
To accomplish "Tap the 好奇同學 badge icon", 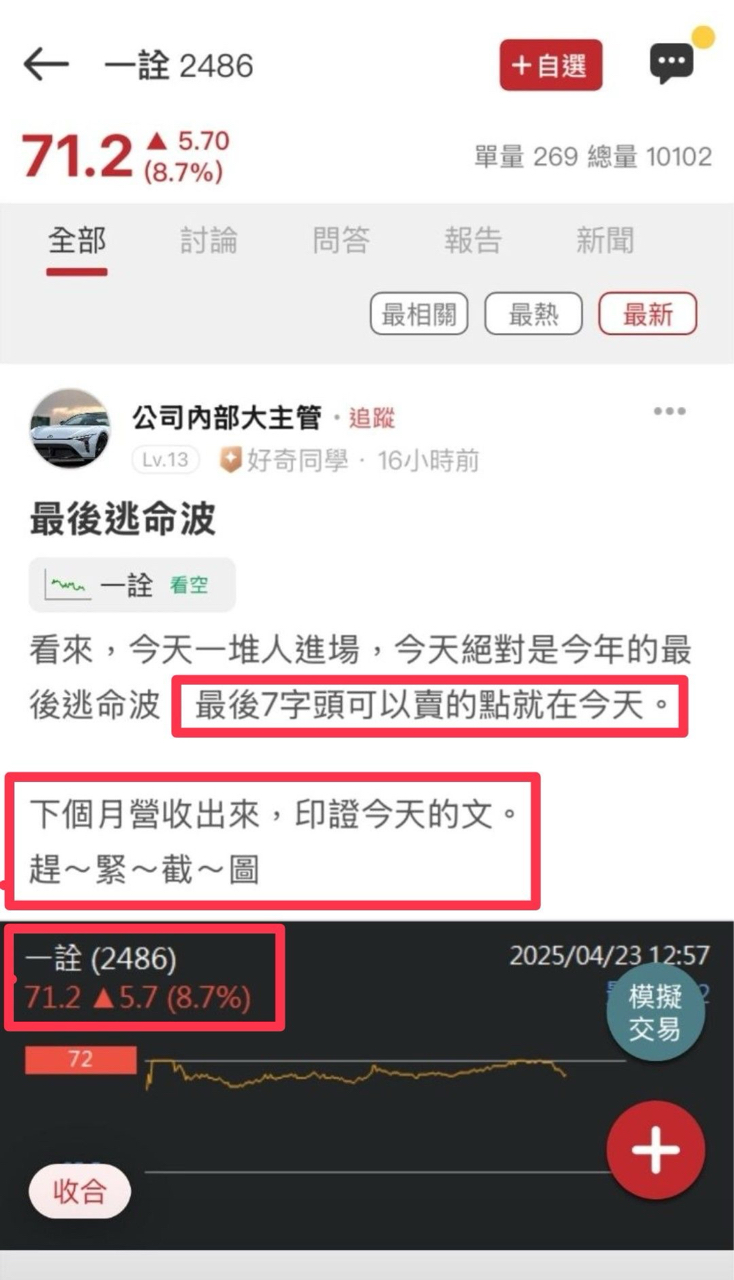I will [230, 460].
